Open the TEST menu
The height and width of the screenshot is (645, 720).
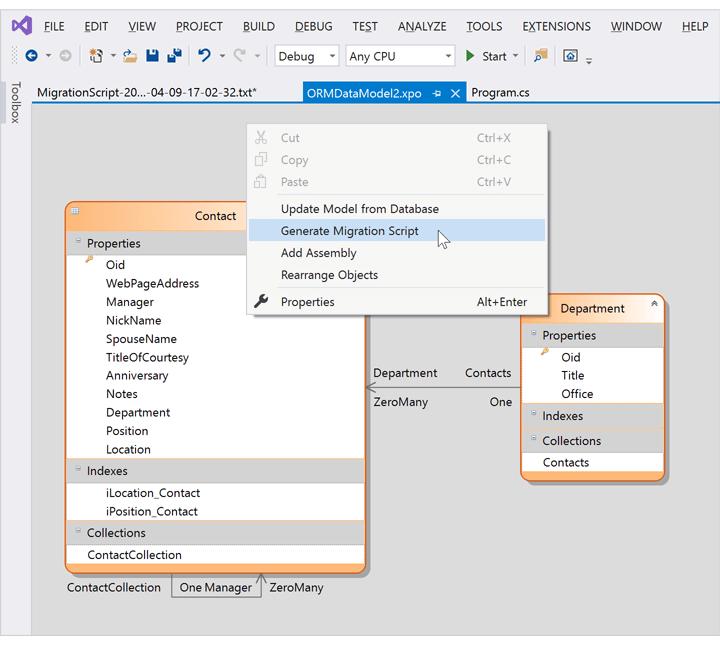coord(365,27)
